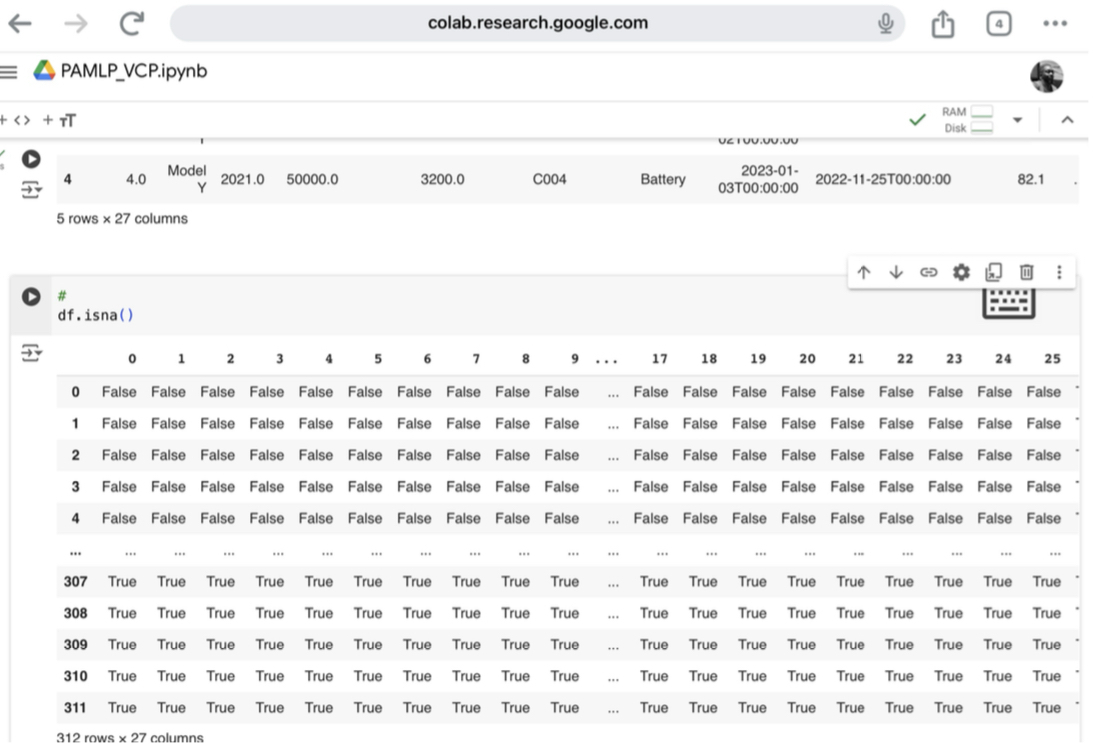Image resolution: width=1105 pixels, height=755 pixels.
Task: Move cell up with arrow icon
Action: 864,272
